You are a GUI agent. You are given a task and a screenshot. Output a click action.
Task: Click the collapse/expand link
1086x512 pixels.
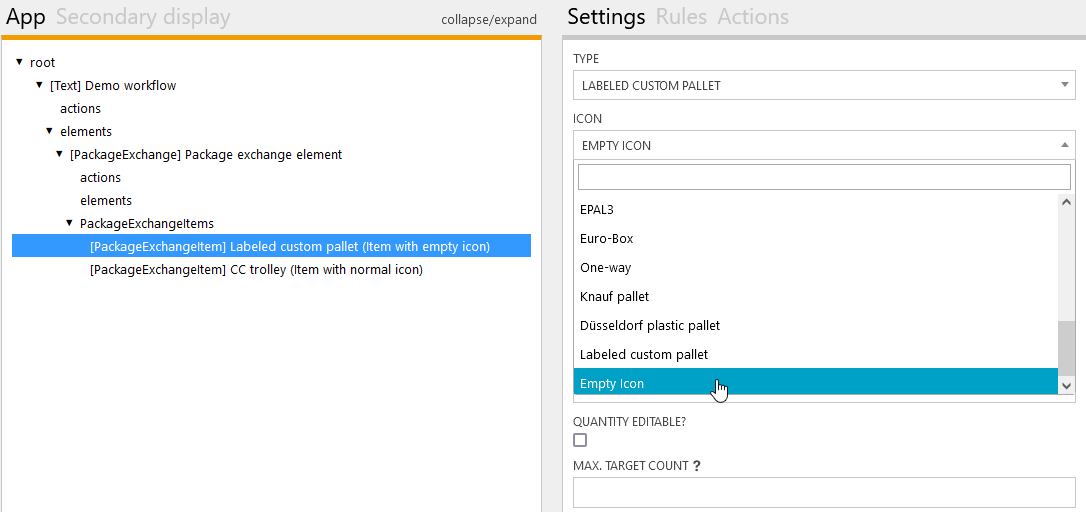489,19
